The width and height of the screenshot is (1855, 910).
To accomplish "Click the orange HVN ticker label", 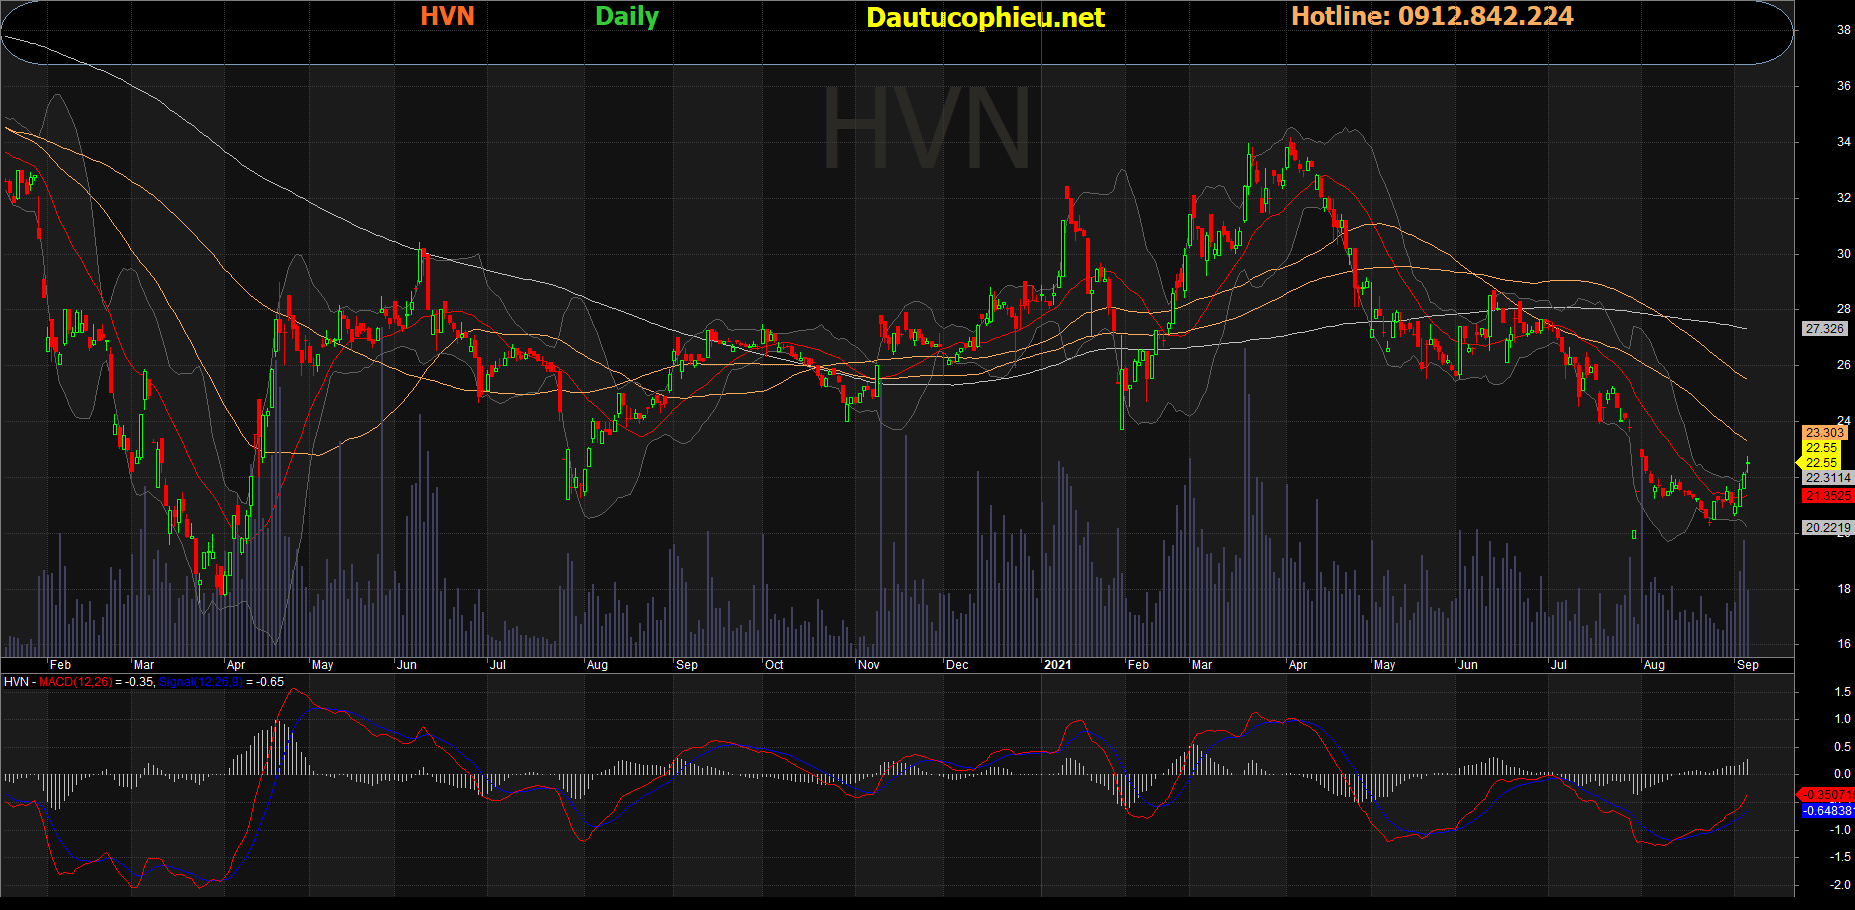I will [447, 17].
